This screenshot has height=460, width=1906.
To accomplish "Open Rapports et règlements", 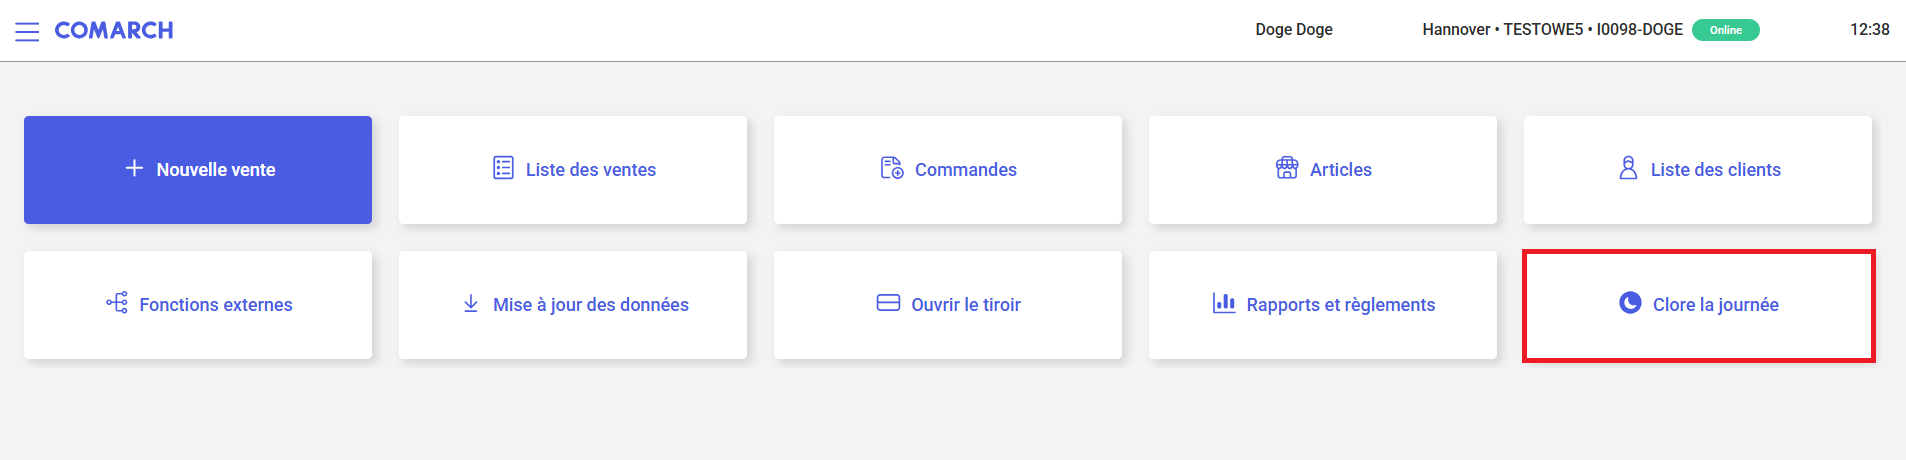I will [x=1323, y=305].
